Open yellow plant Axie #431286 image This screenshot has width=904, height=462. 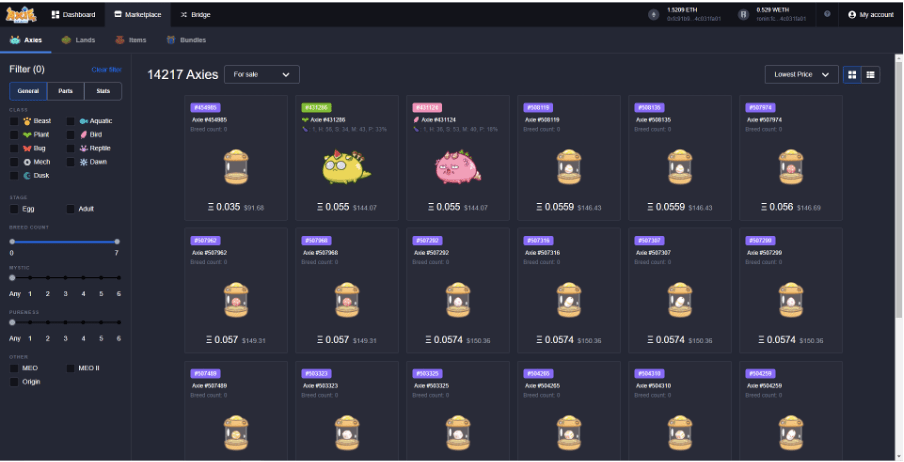[x=346, y=167]
